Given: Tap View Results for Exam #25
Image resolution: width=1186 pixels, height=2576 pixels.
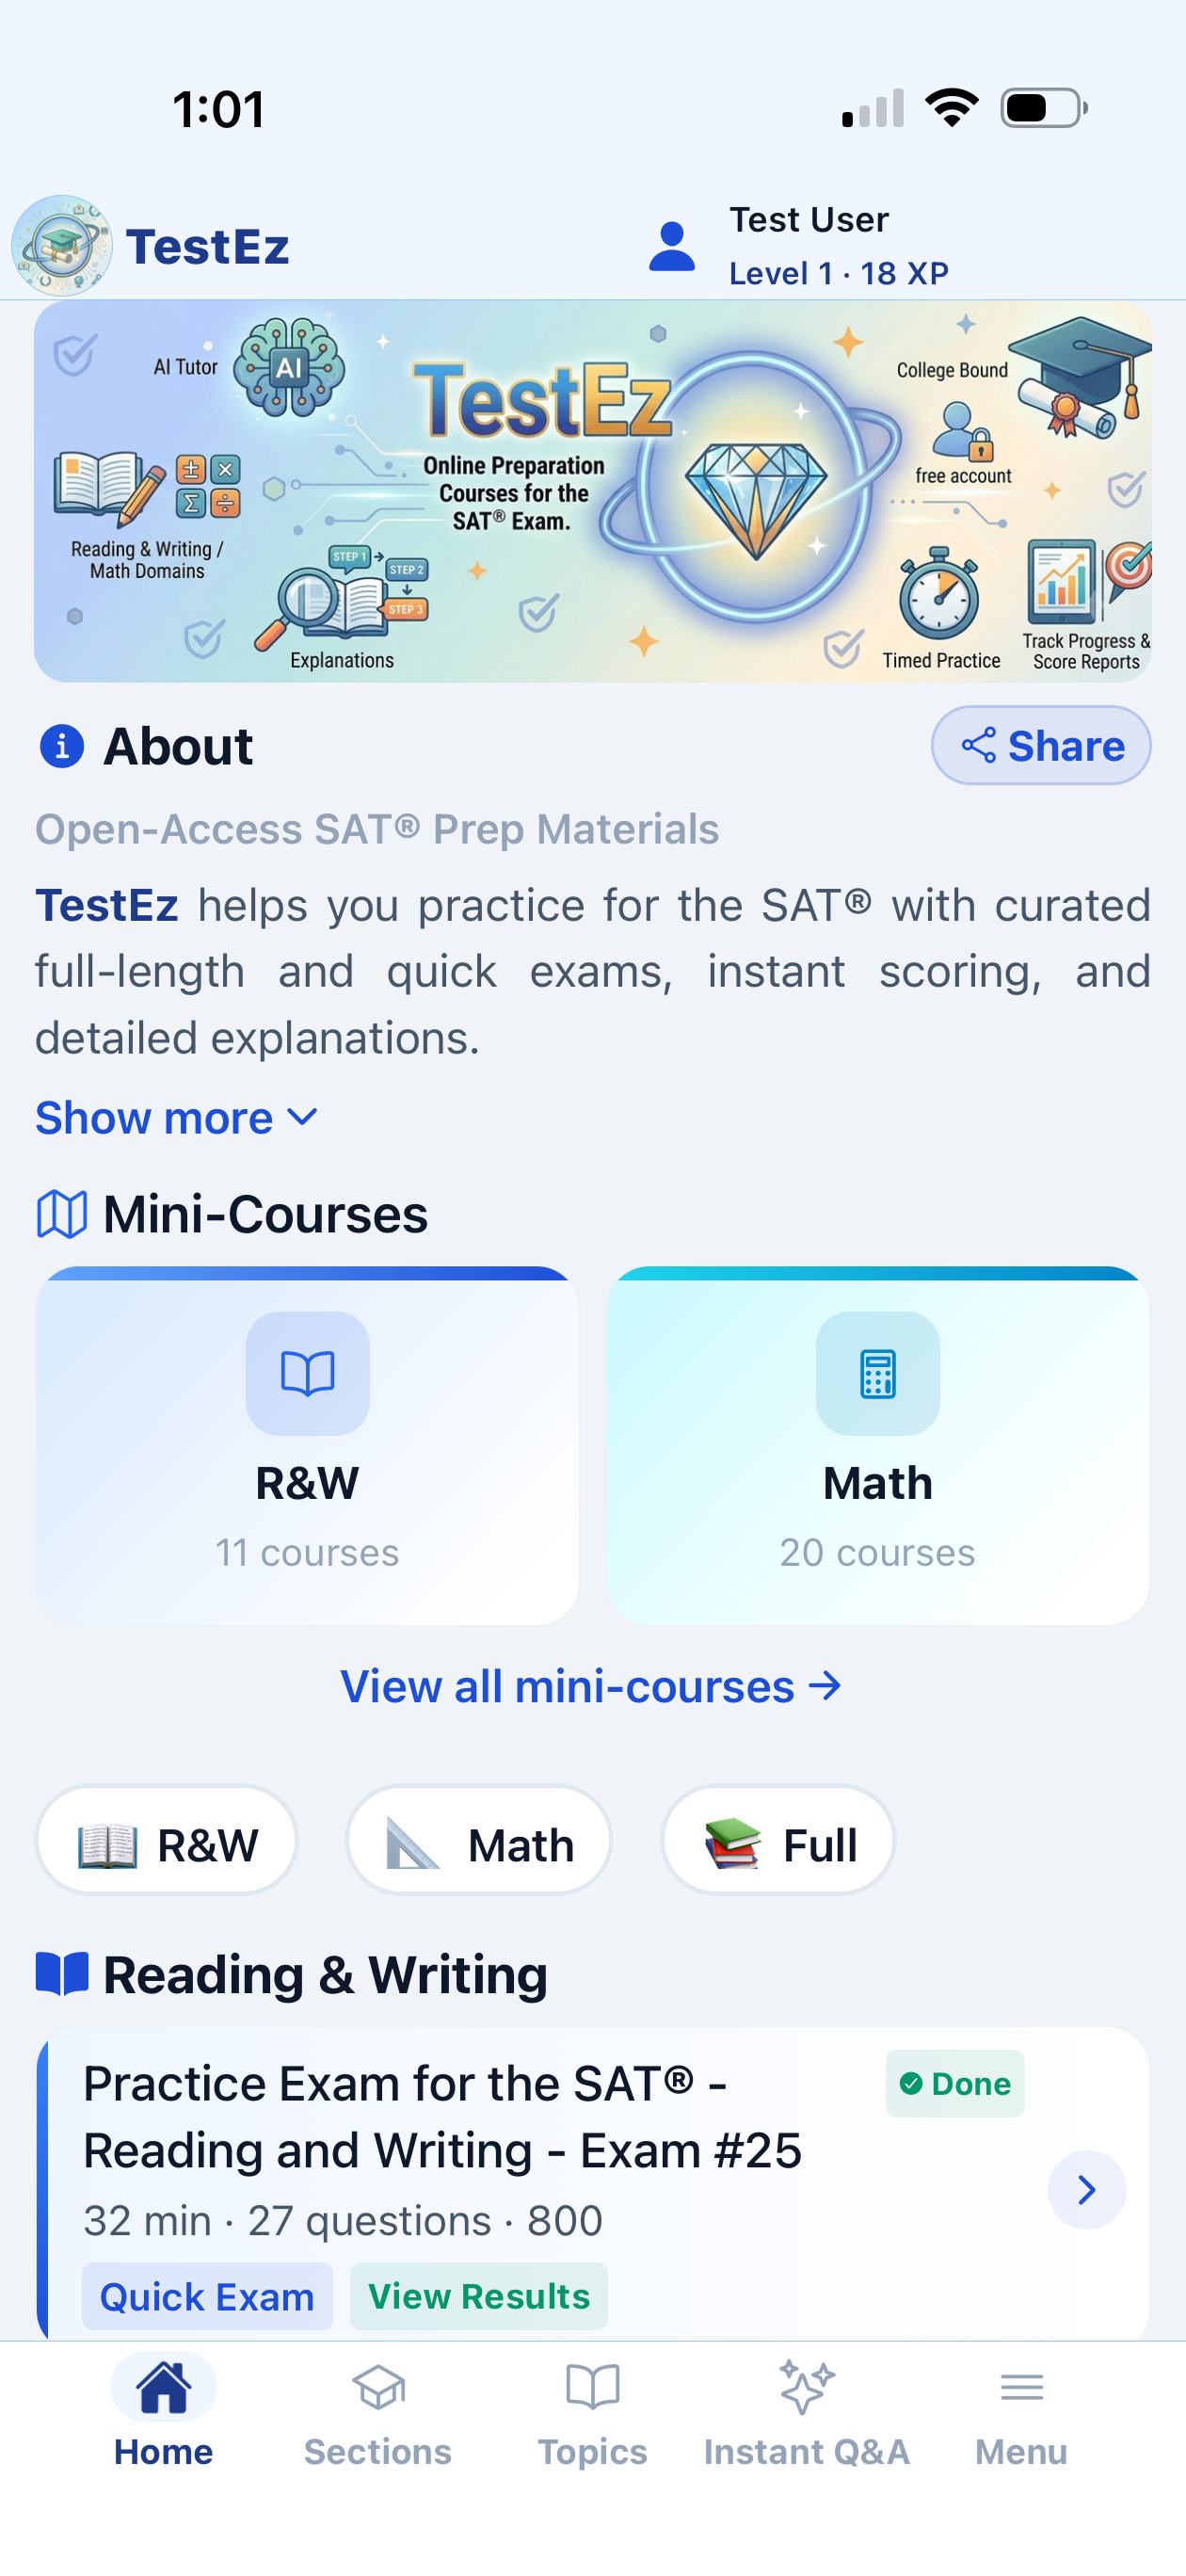Looking at the screenshot, I should [x=479, y=2296].
